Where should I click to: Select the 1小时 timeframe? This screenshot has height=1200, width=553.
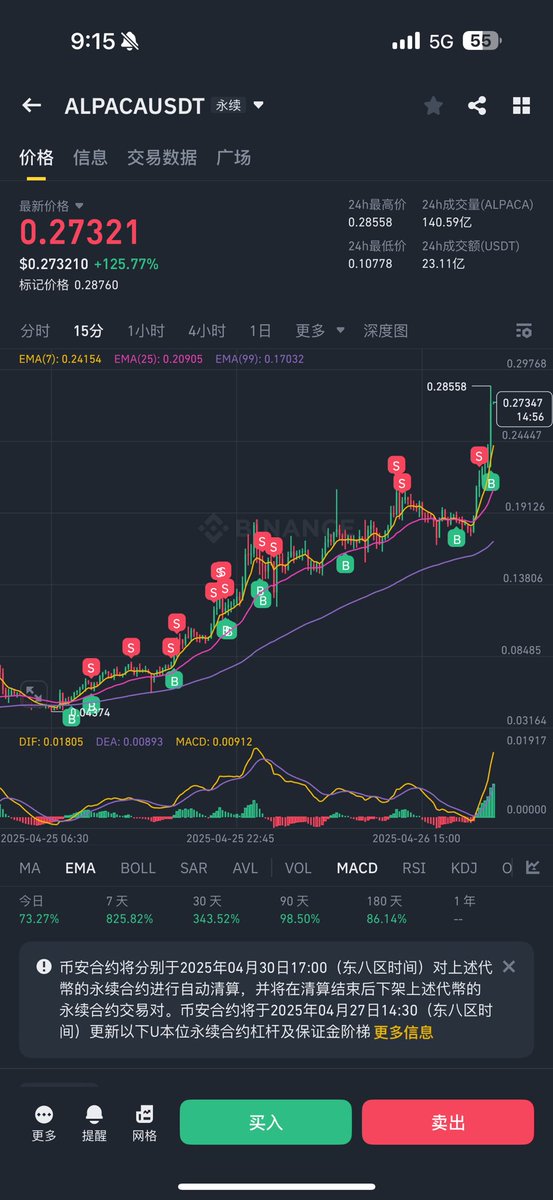click(146, 331)
